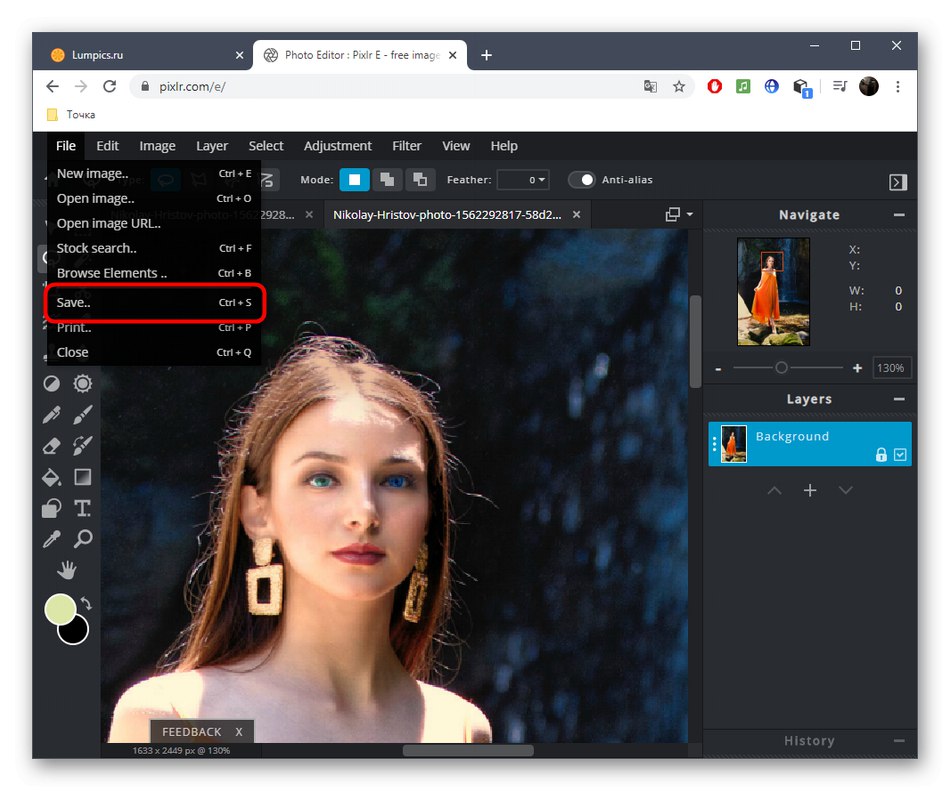The width and height of the screenshot is (950, 791).
Task: Open the Edit menu
Action: (x=107, y=146)
